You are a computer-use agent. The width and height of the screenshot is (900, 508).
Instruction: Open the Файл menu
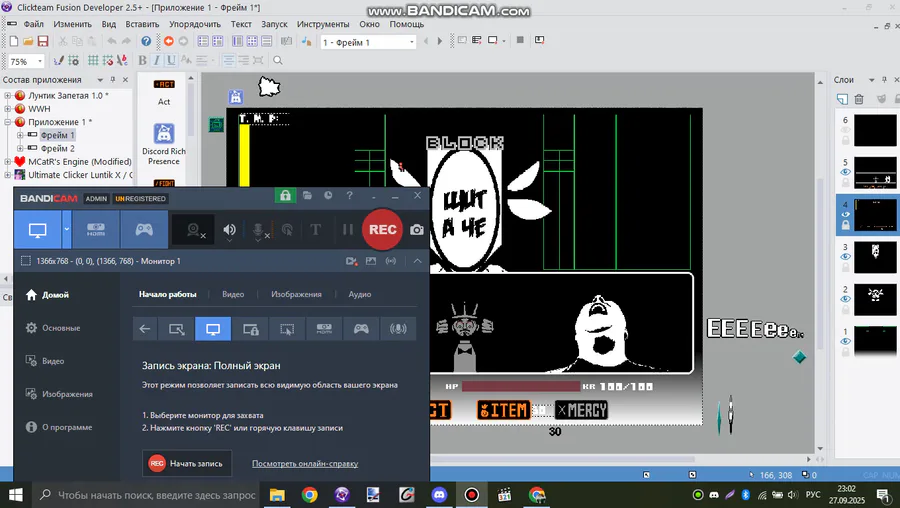pos(33,24)
